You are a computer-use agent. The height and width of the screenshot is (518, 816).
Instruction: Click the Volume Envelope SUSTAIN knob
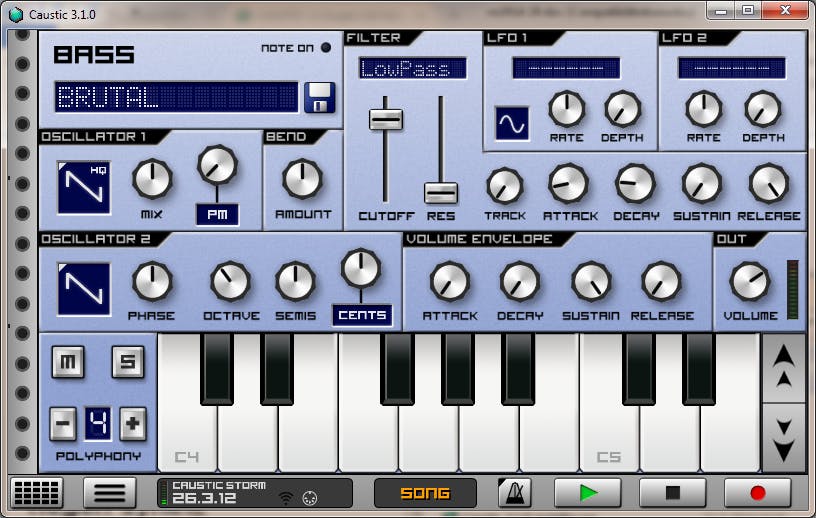coord(591,282)
